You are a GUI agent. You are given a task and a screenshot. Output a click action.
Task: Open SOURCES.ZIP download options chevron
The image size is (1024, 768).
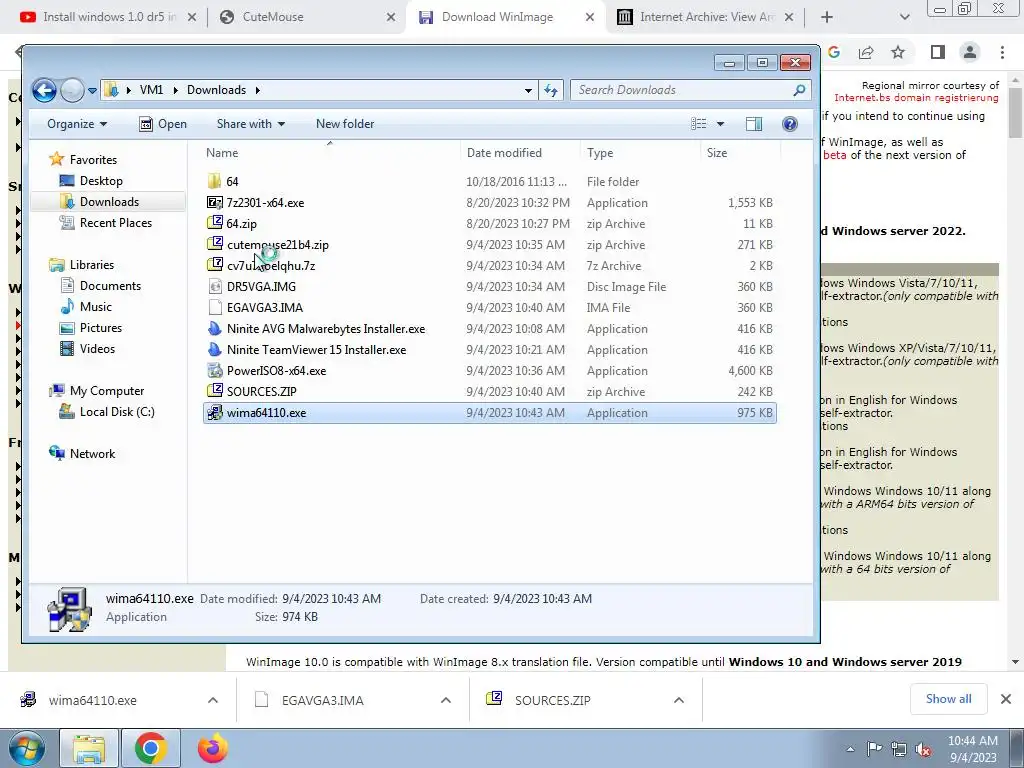(679, 700)
